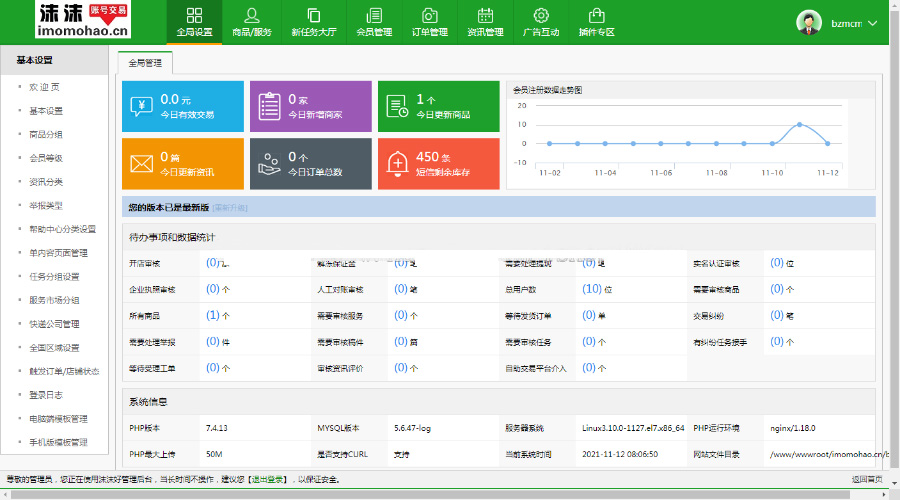This screenshot has width=900, height=500.
Task: Expand the bzmcm account dropdown arrow
Action: [x=873, y=23]
